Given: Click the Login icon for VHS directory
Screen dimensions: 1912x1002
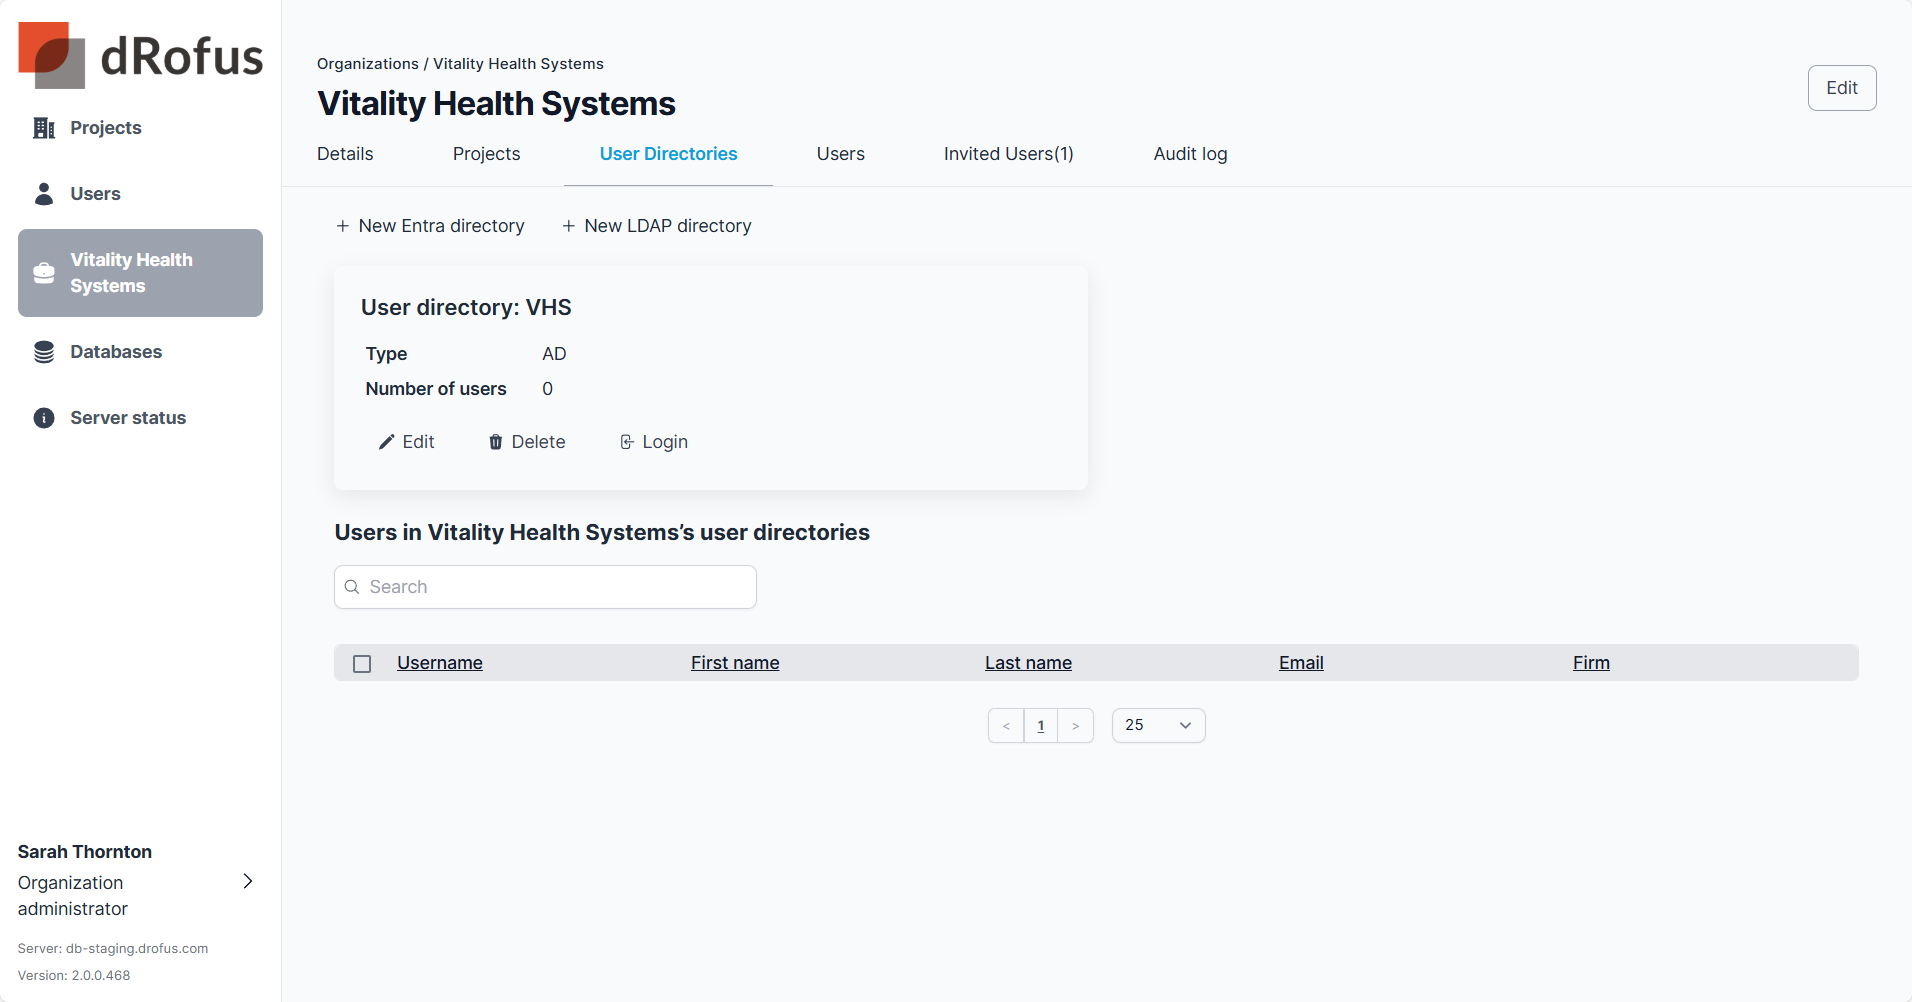Looking at the screenshot, I should click(x=627, y=442).
